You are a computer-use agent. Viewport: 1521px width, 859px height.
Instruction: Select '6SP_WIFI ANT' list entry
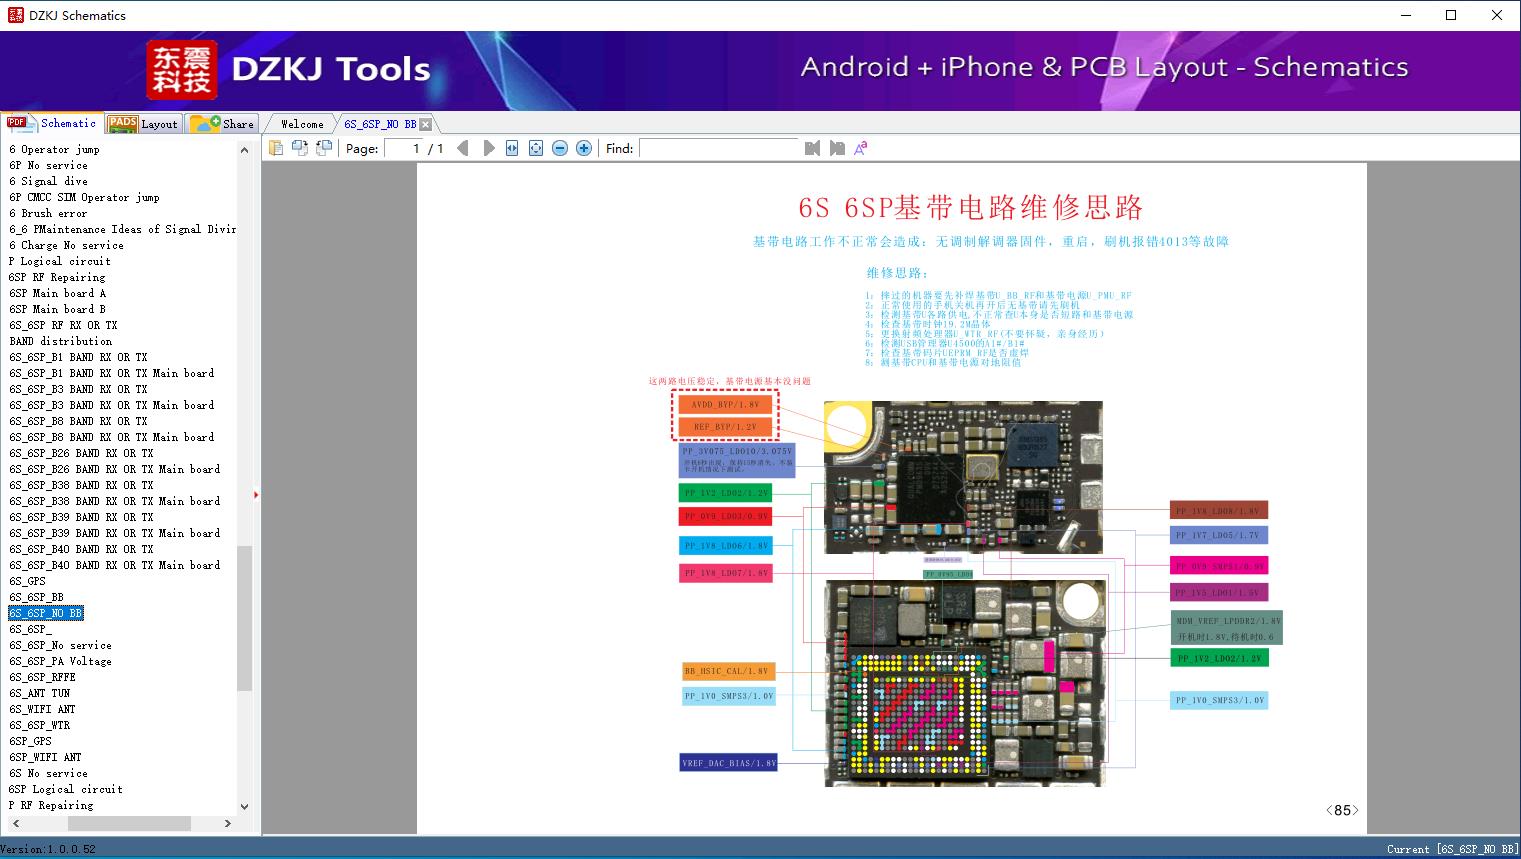click(45, 757)
